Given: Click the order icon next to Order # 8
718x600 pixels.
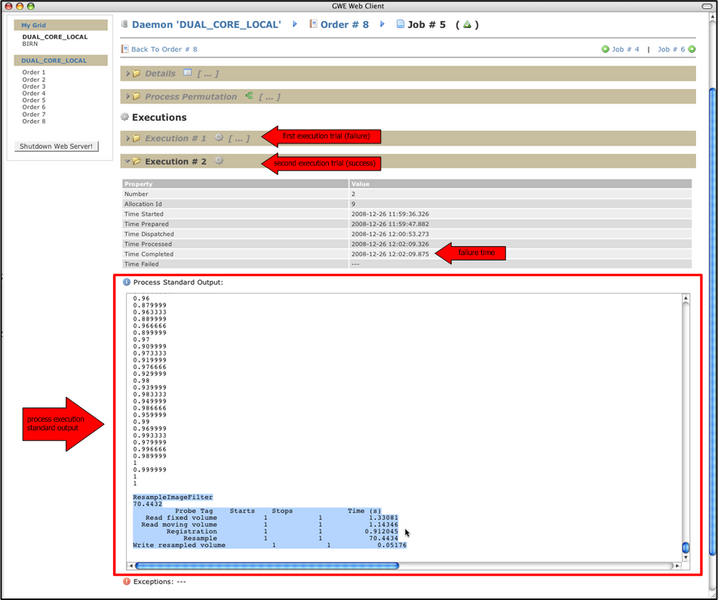Looking at the screenshot, I should pos(313,24).
